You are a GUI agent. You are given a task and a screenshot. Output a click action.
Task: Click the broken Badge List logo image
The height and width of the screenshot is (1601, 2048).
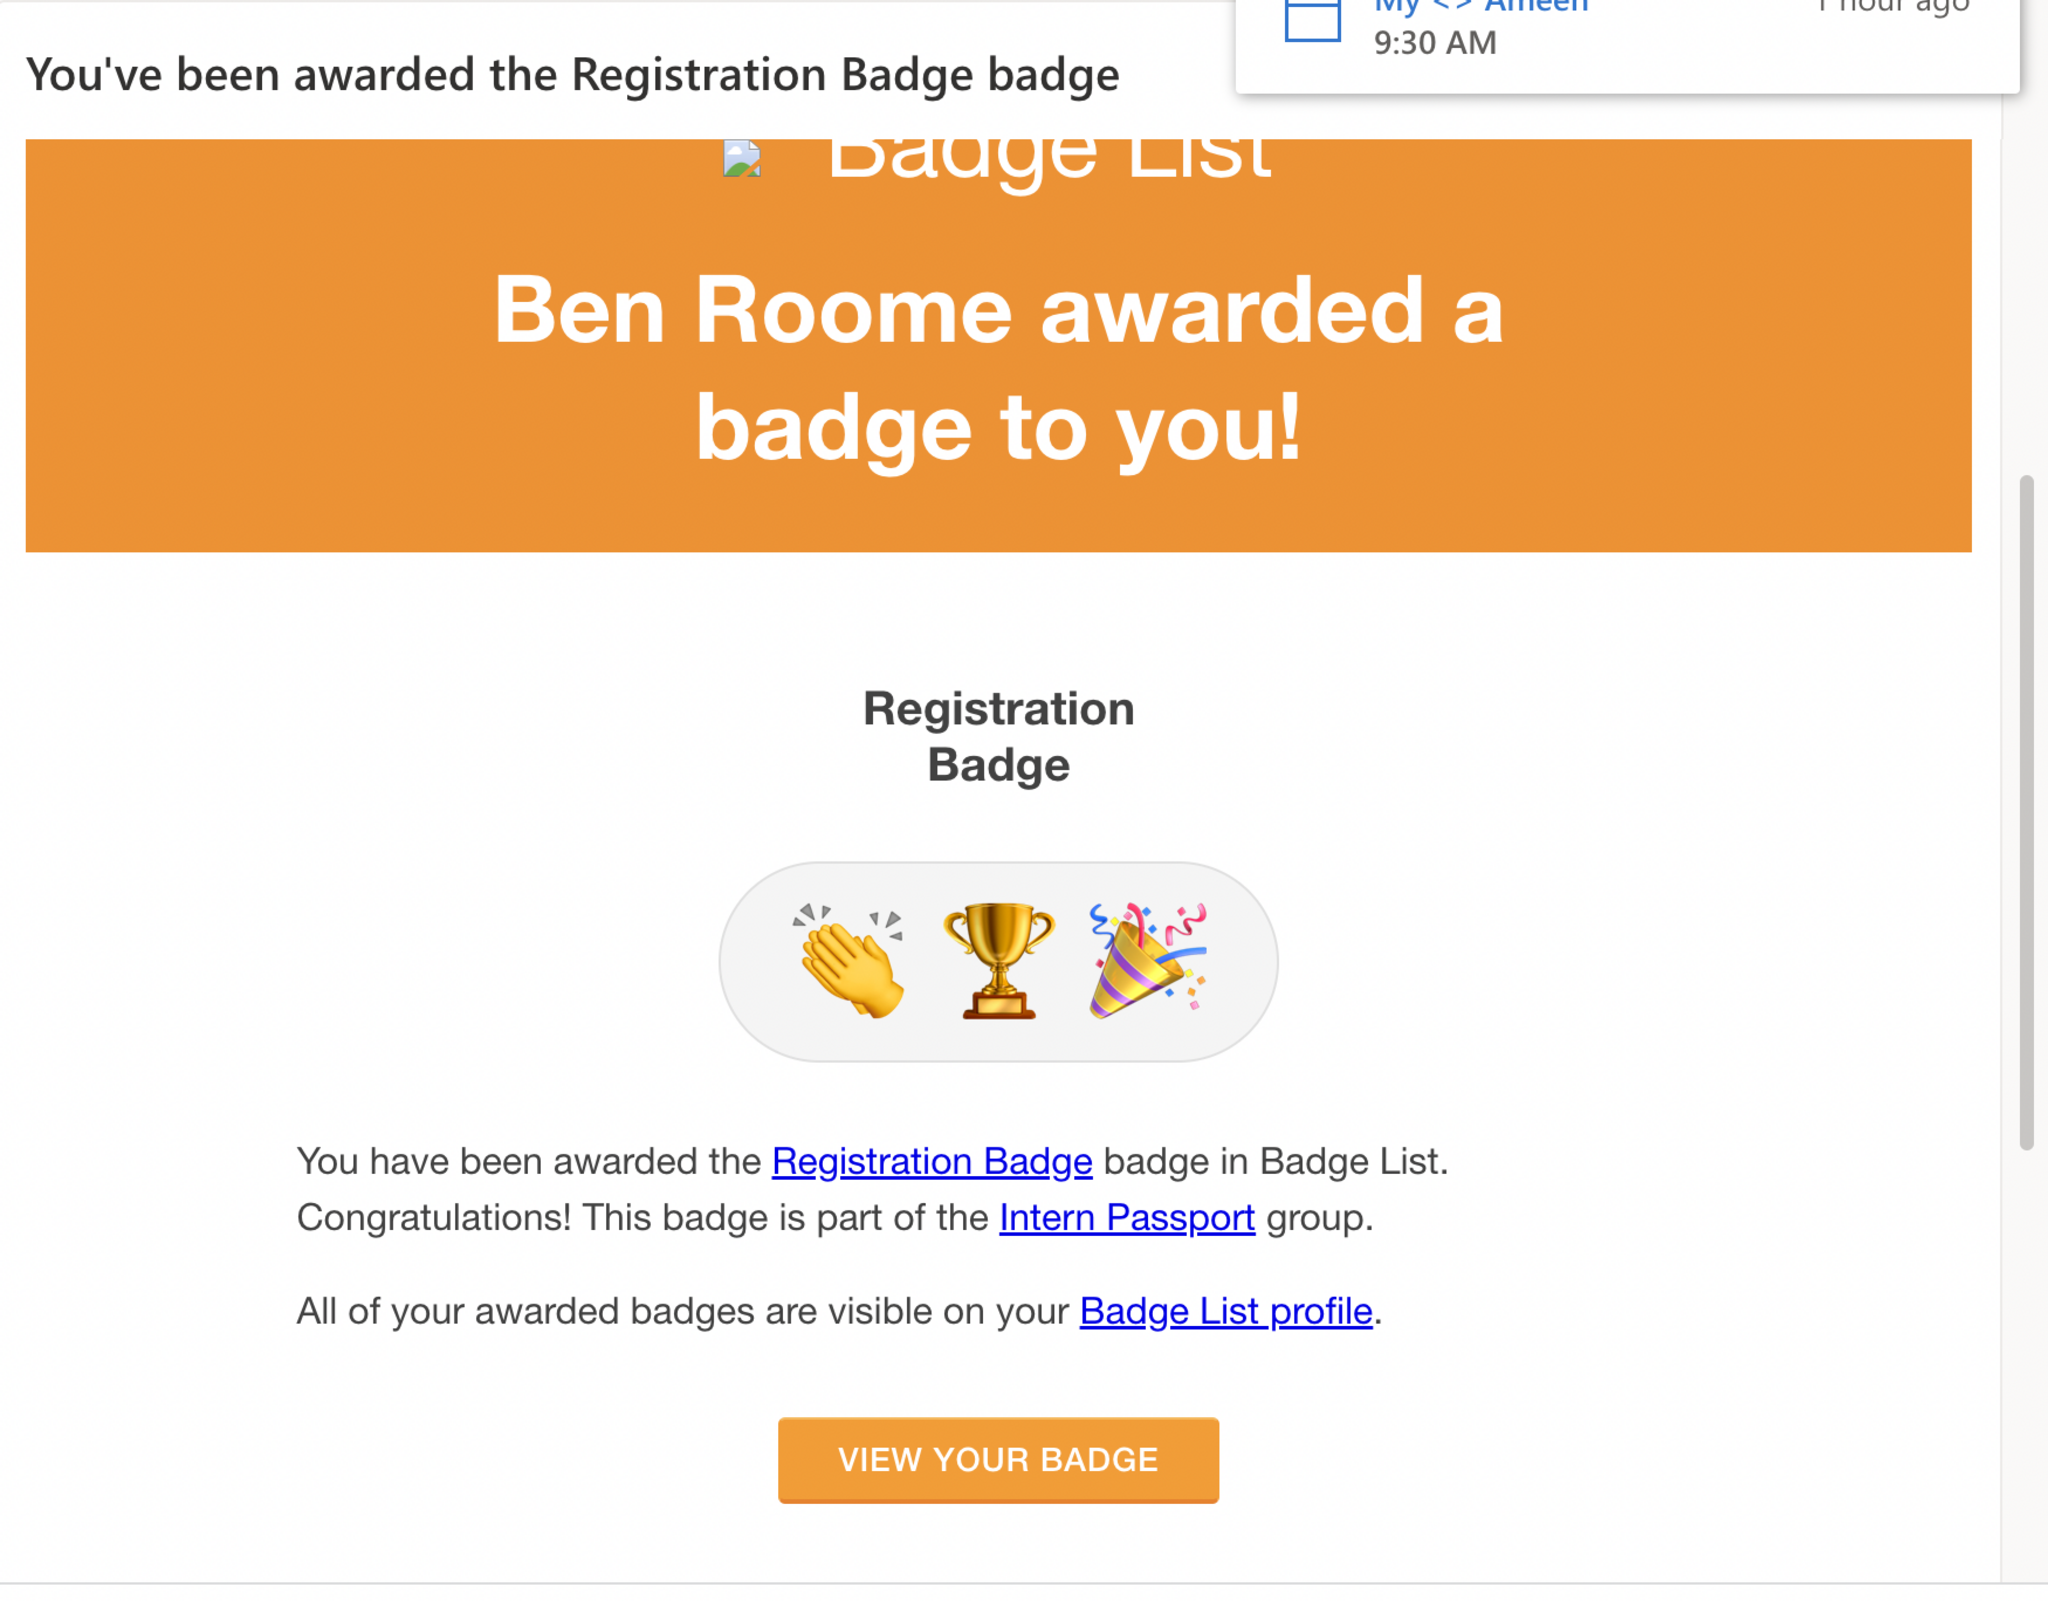pyautogui.click(x=742, y=159)
